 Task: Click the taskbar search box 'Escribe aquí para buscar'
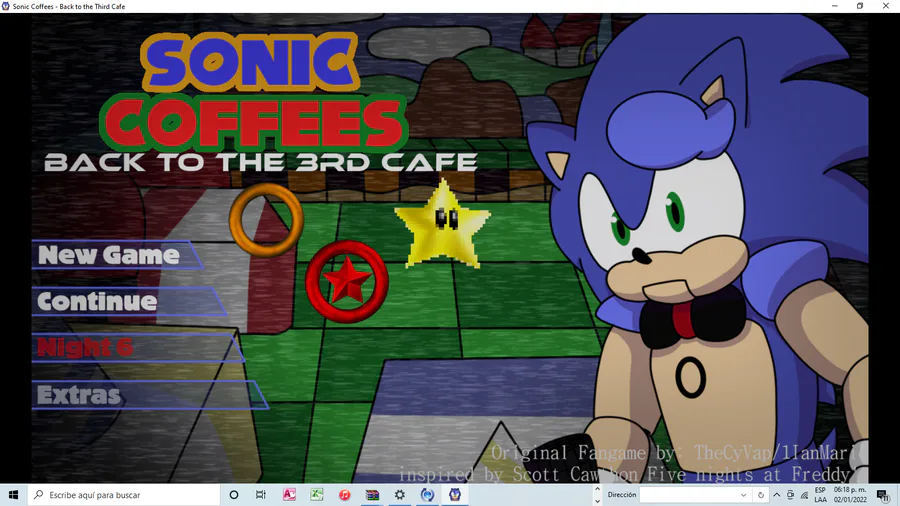124,495
